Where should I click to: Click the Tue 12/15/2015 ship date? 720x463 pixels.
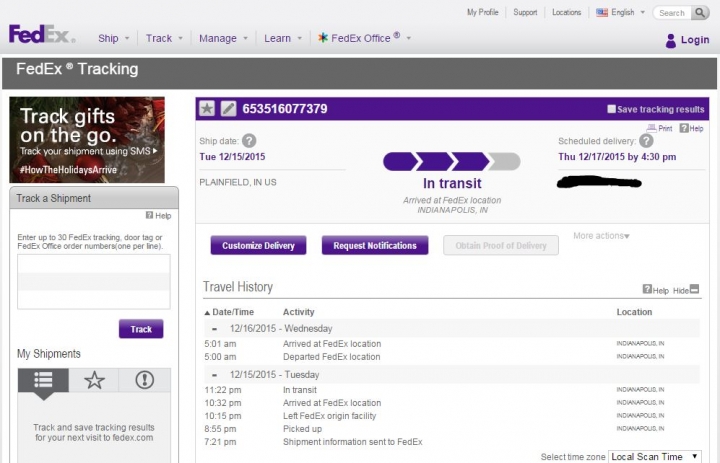[x=232, y=157]
